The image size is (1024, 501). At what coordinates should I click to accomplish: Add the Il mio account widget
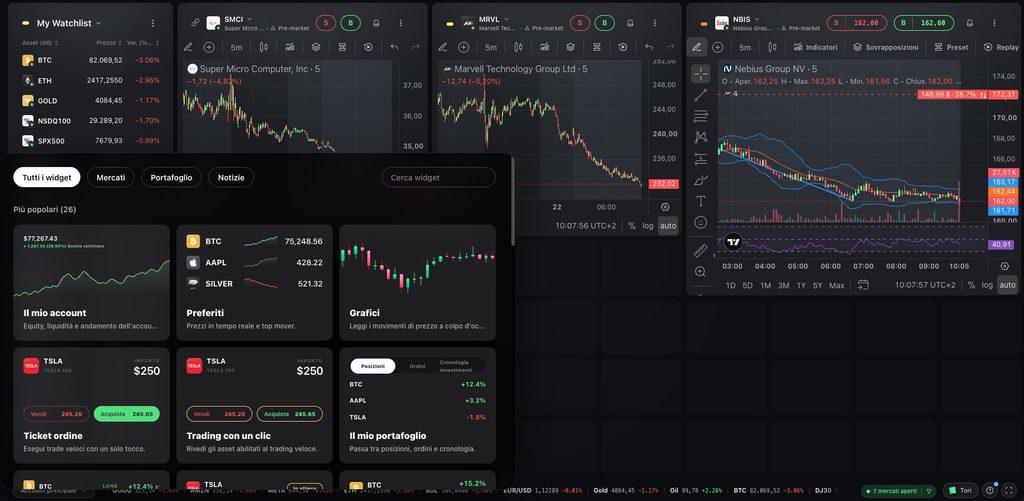(91, 282)
